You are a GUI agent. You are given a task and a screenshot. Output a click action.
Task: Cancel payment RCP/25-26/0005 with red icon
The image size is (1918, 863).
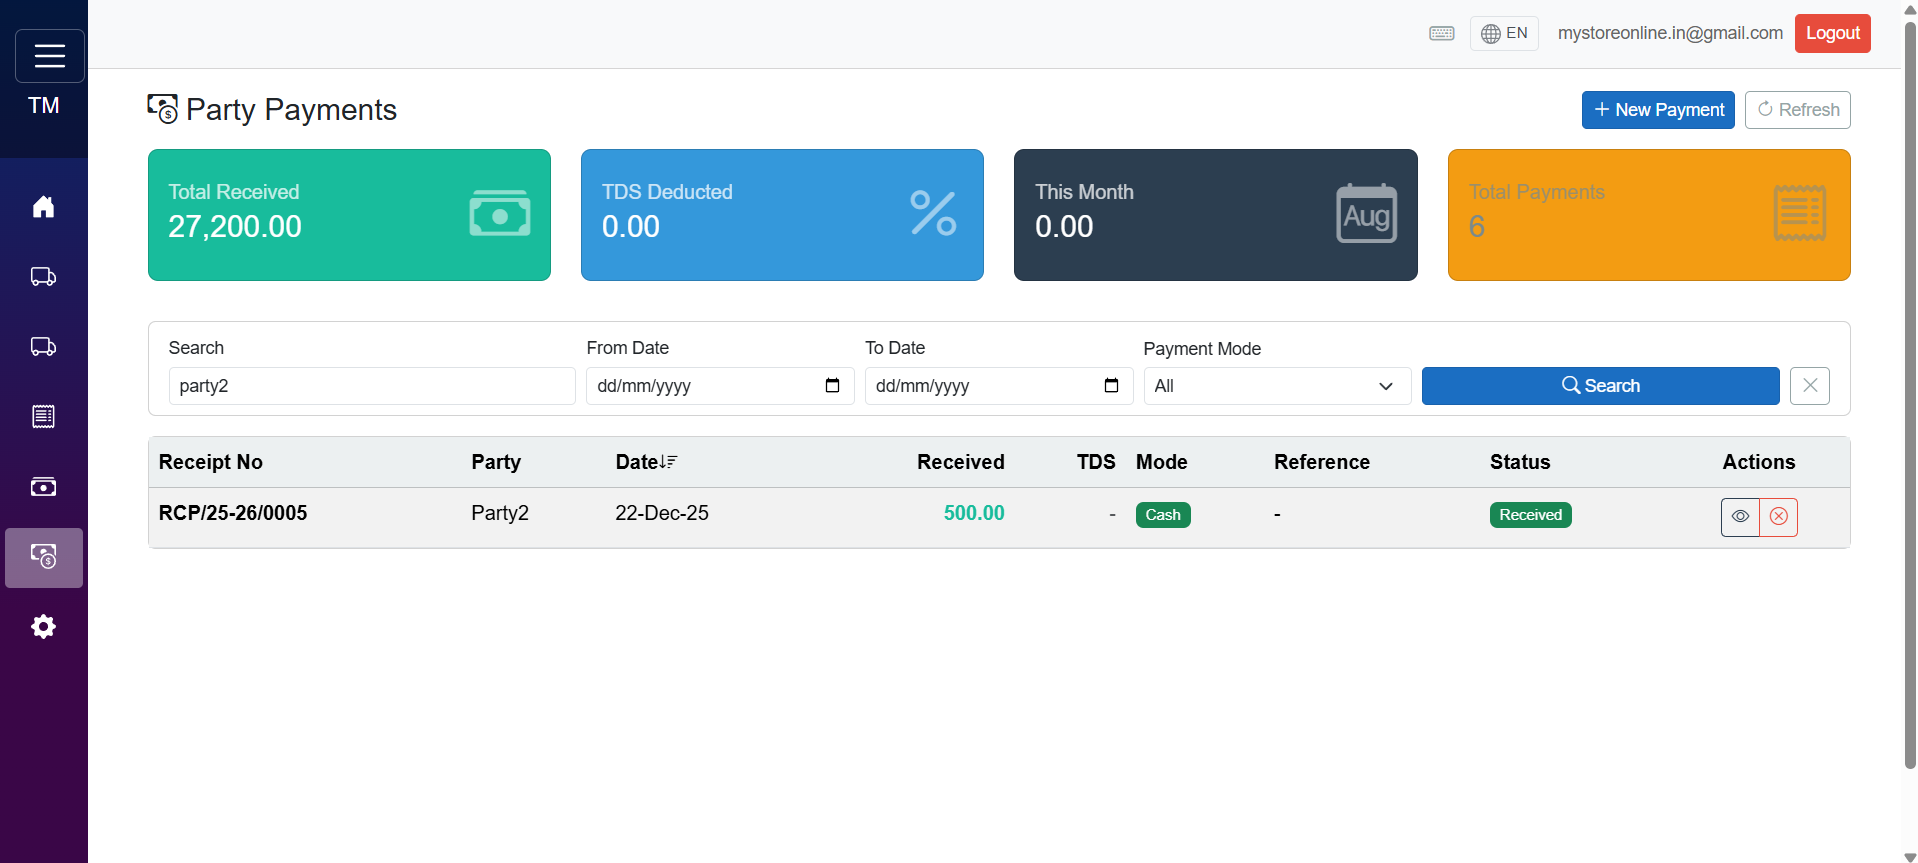(x=1779, y=517)
